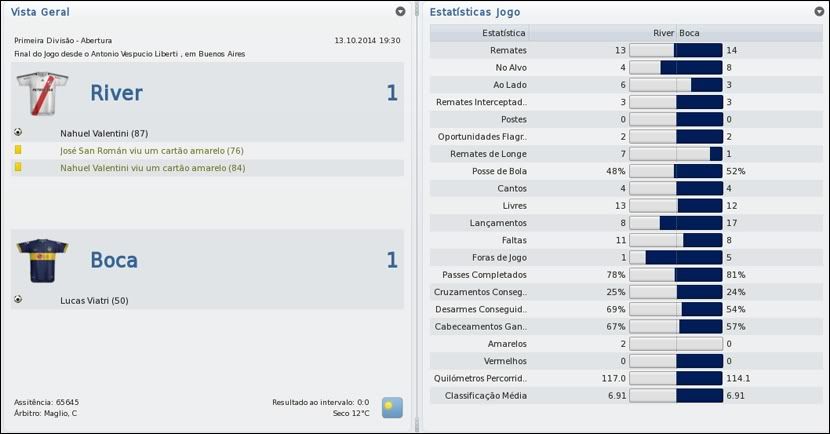Select goalscorer Nahuel Valentini (87)

pos(104,133)
